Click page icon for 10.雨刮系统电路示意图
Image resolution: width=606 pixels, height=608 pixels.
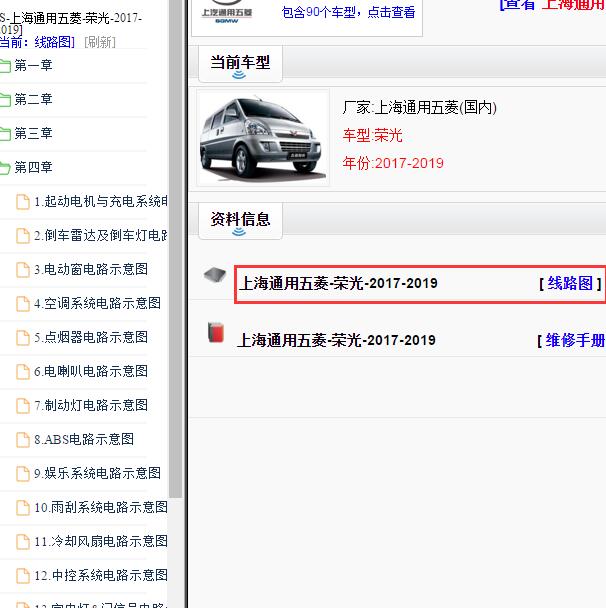(x=22, y=508)
